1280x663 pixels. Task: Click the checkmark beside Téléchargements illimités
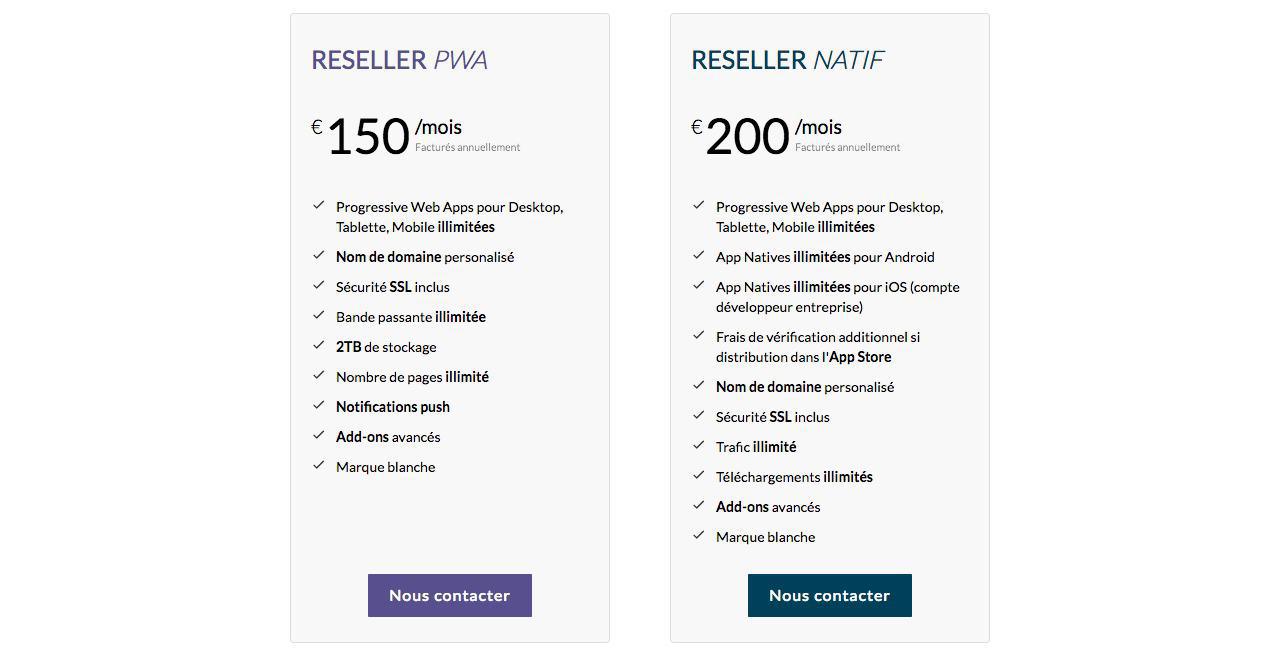[x=699, y=475]
